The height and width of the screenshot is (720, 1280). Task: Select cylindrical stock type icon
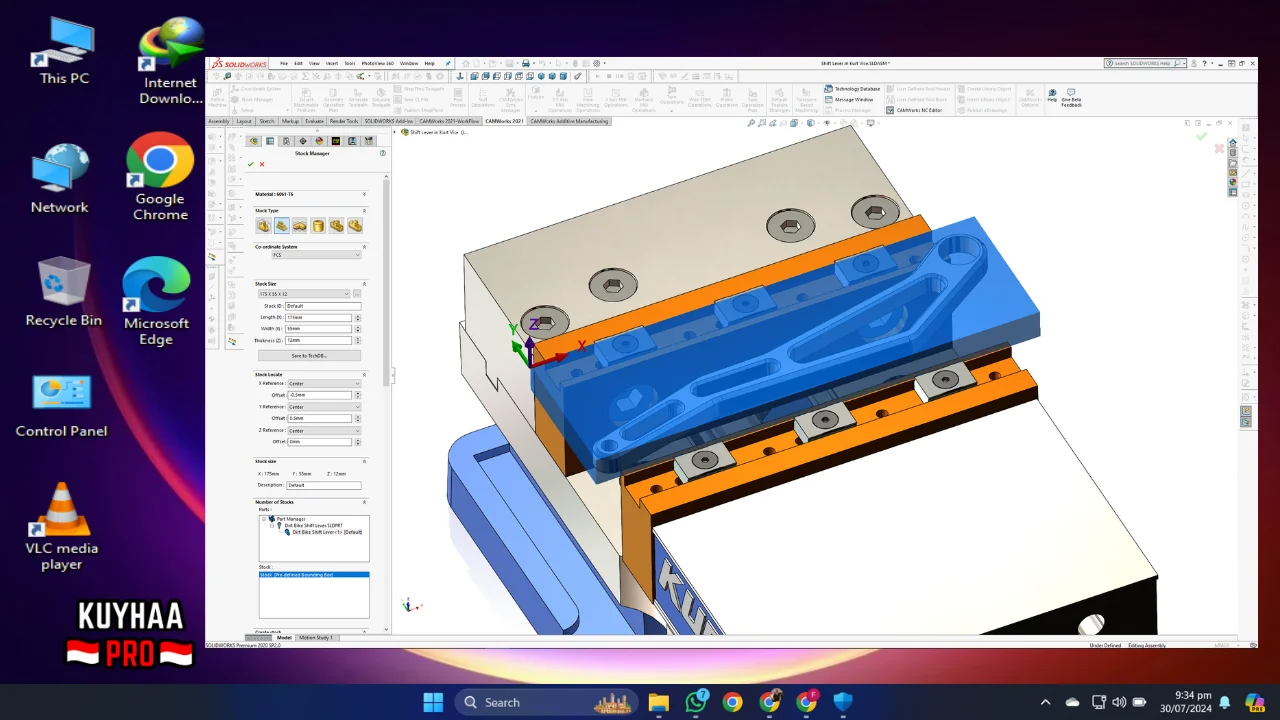point(318,226)
